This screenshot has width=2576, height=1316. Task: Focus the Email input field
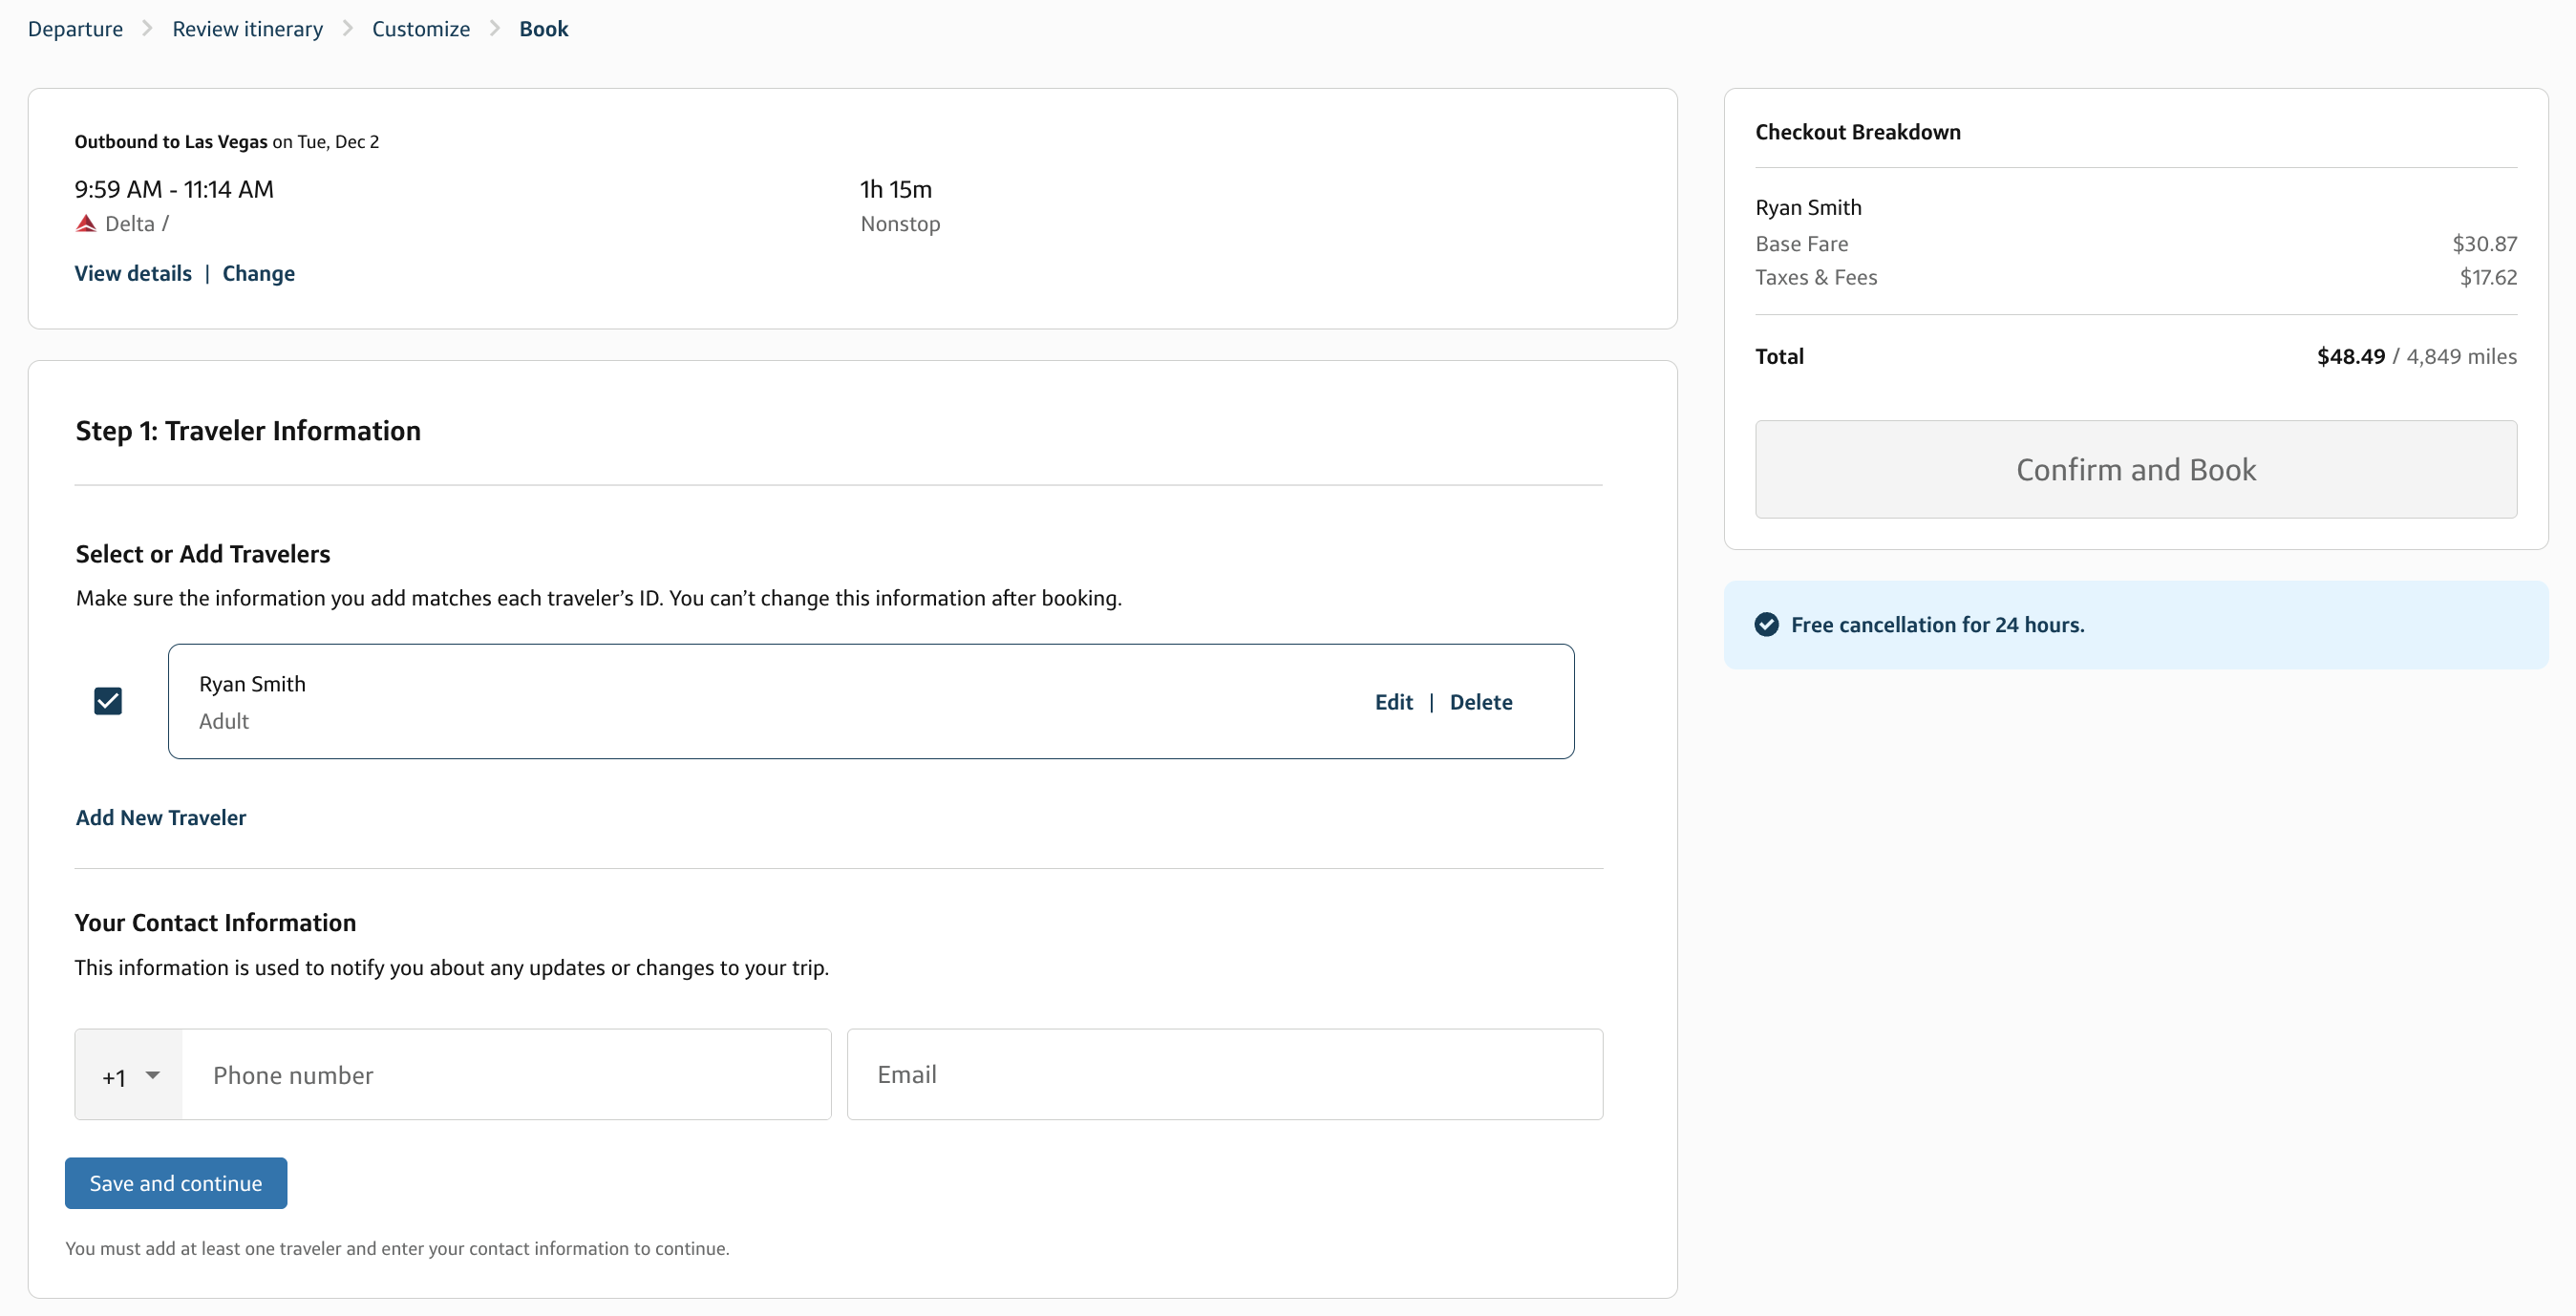1224,1075
